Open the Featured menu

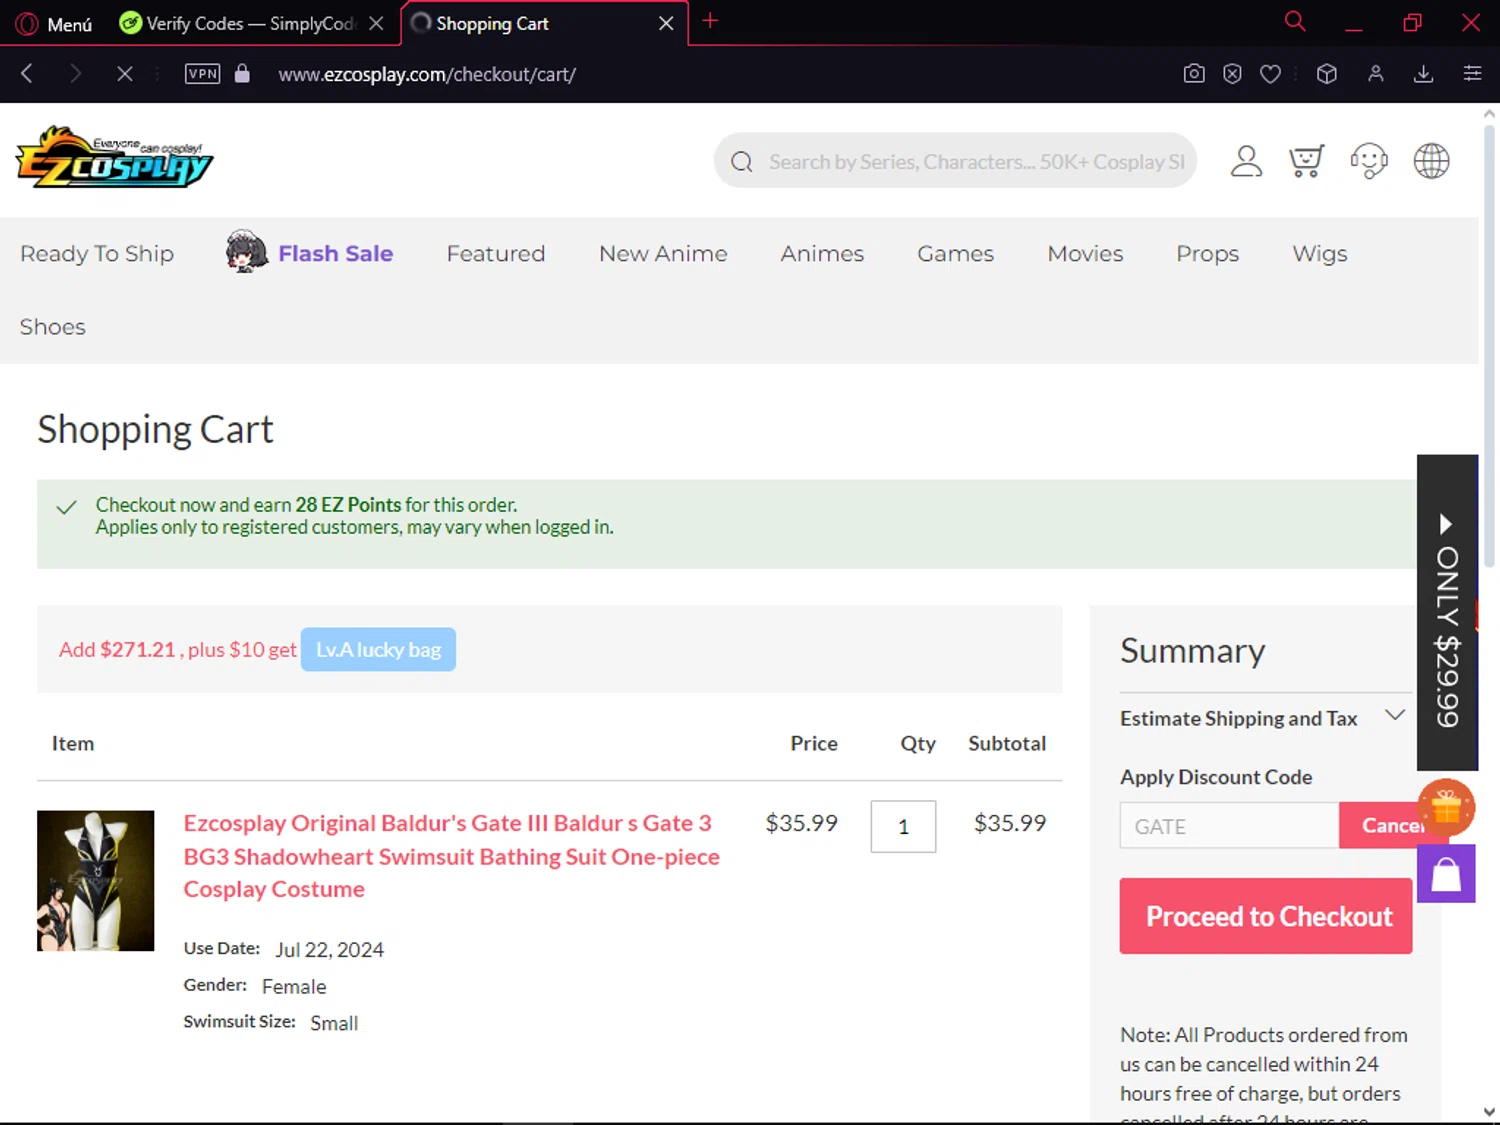pos(496,254)
